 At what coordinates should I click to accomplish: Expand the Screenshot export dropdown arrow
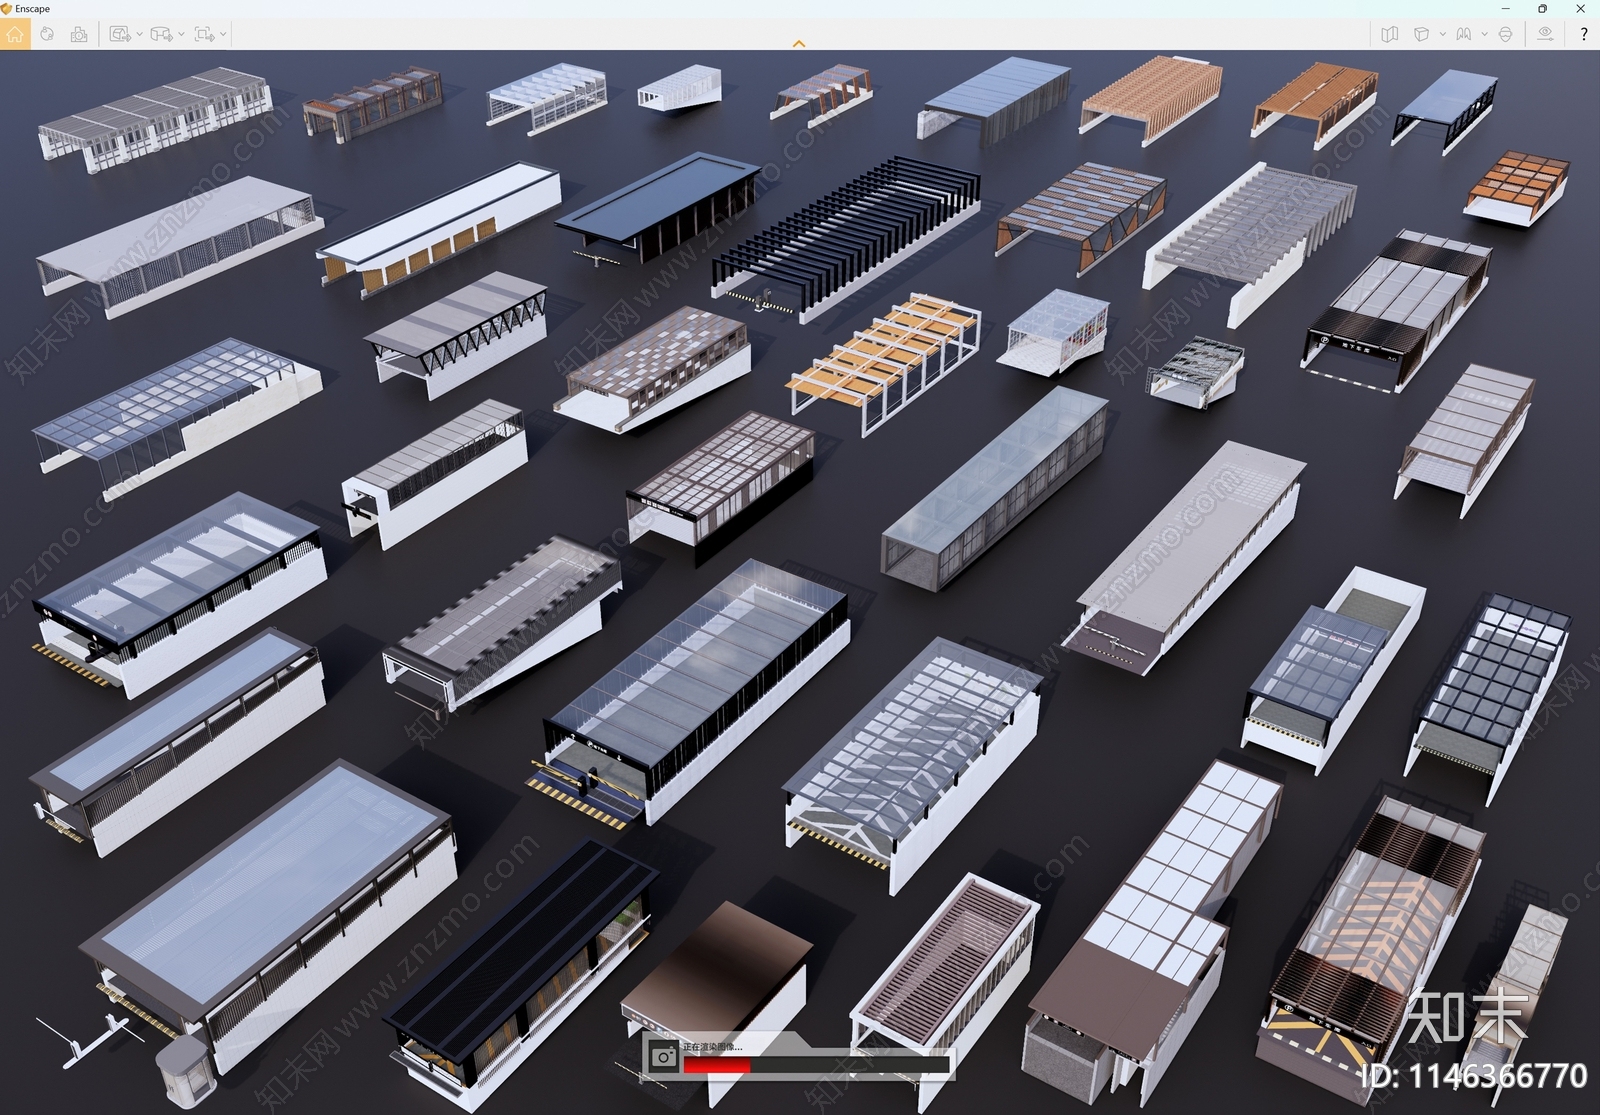point(139,34)
